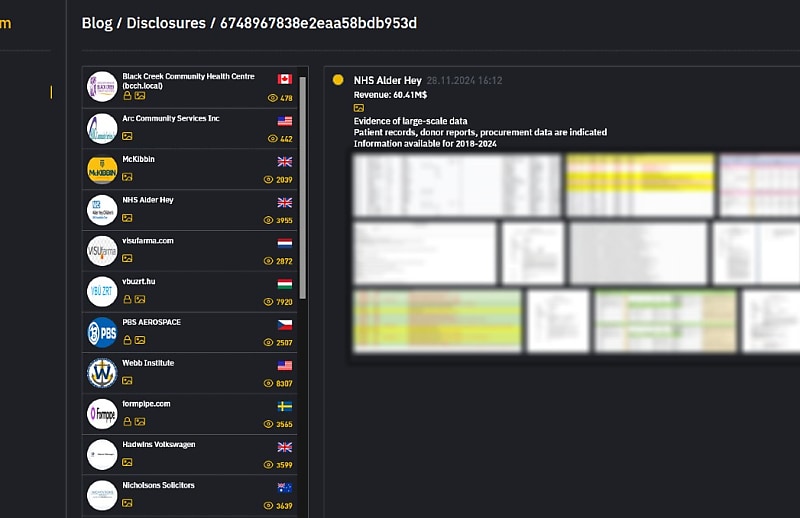This screenshot has width=800, height=518.
Task: Open yellow-highlighted spreadsheet thumbnail in top row
Action: pos(640,185)
